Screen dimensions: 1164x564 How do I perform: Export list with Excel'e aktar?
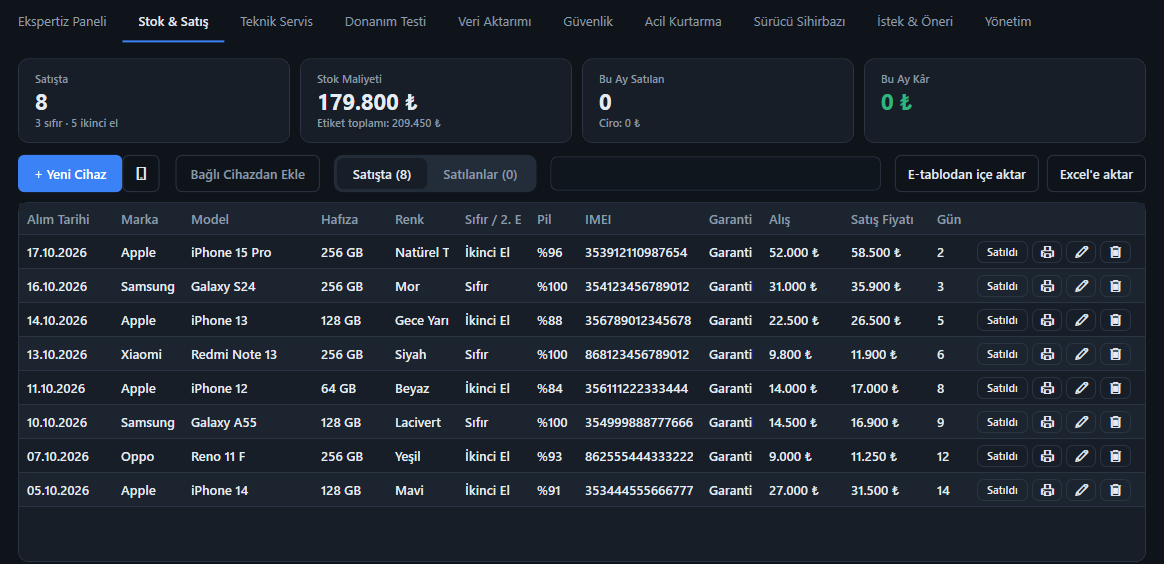[1096, 174]
